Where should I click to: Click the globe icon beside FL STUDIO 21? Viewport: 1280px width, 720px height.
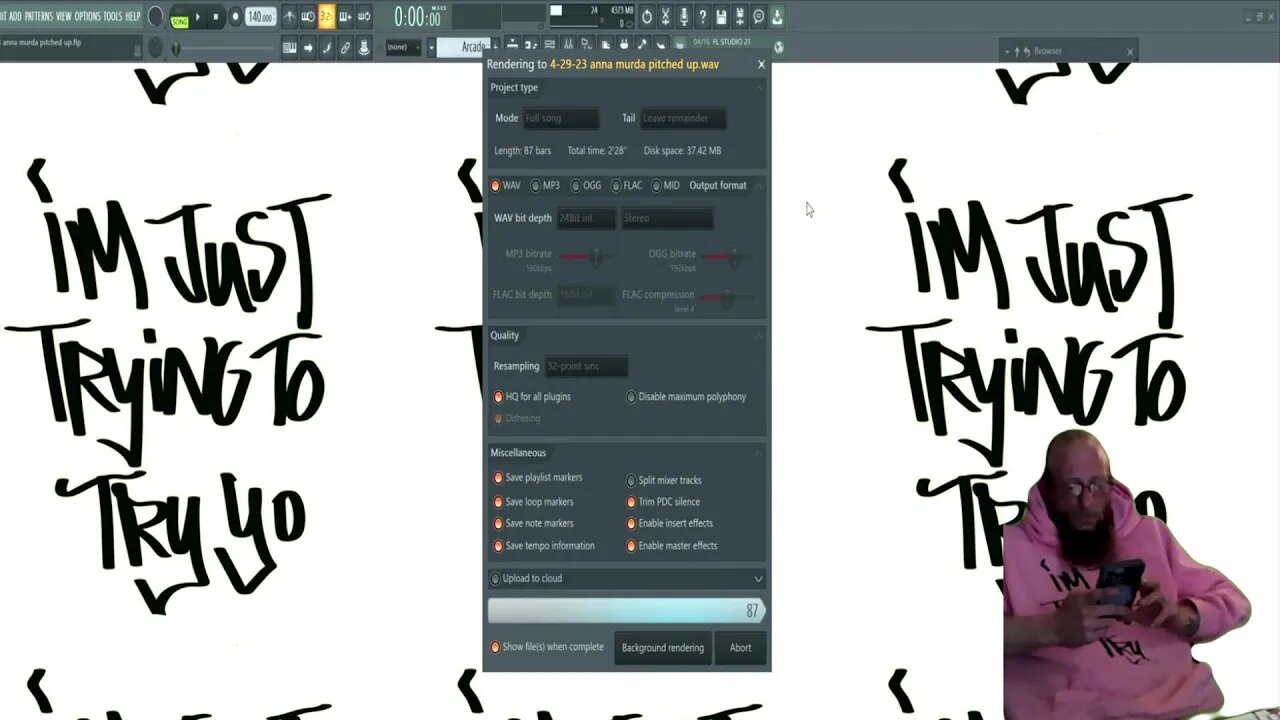click(779, 47)
